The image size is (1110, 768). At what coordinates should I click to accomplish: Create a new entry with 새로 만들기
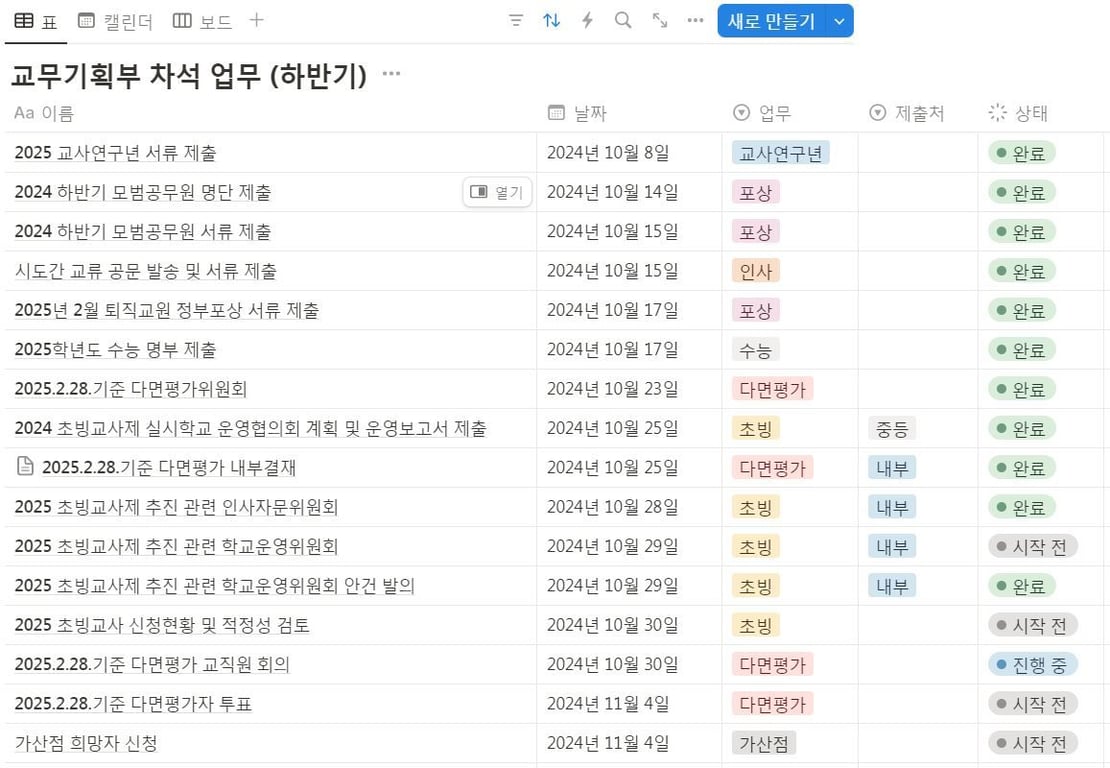772,21
